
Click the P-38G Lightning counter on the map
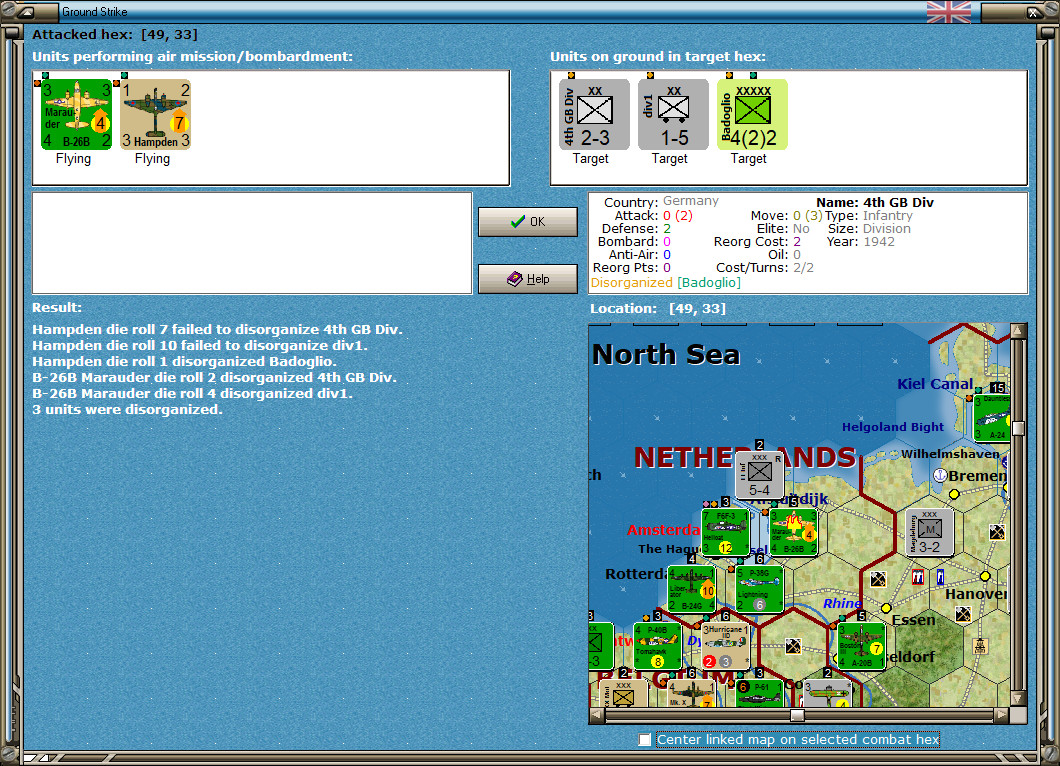(x=758, y=588)
